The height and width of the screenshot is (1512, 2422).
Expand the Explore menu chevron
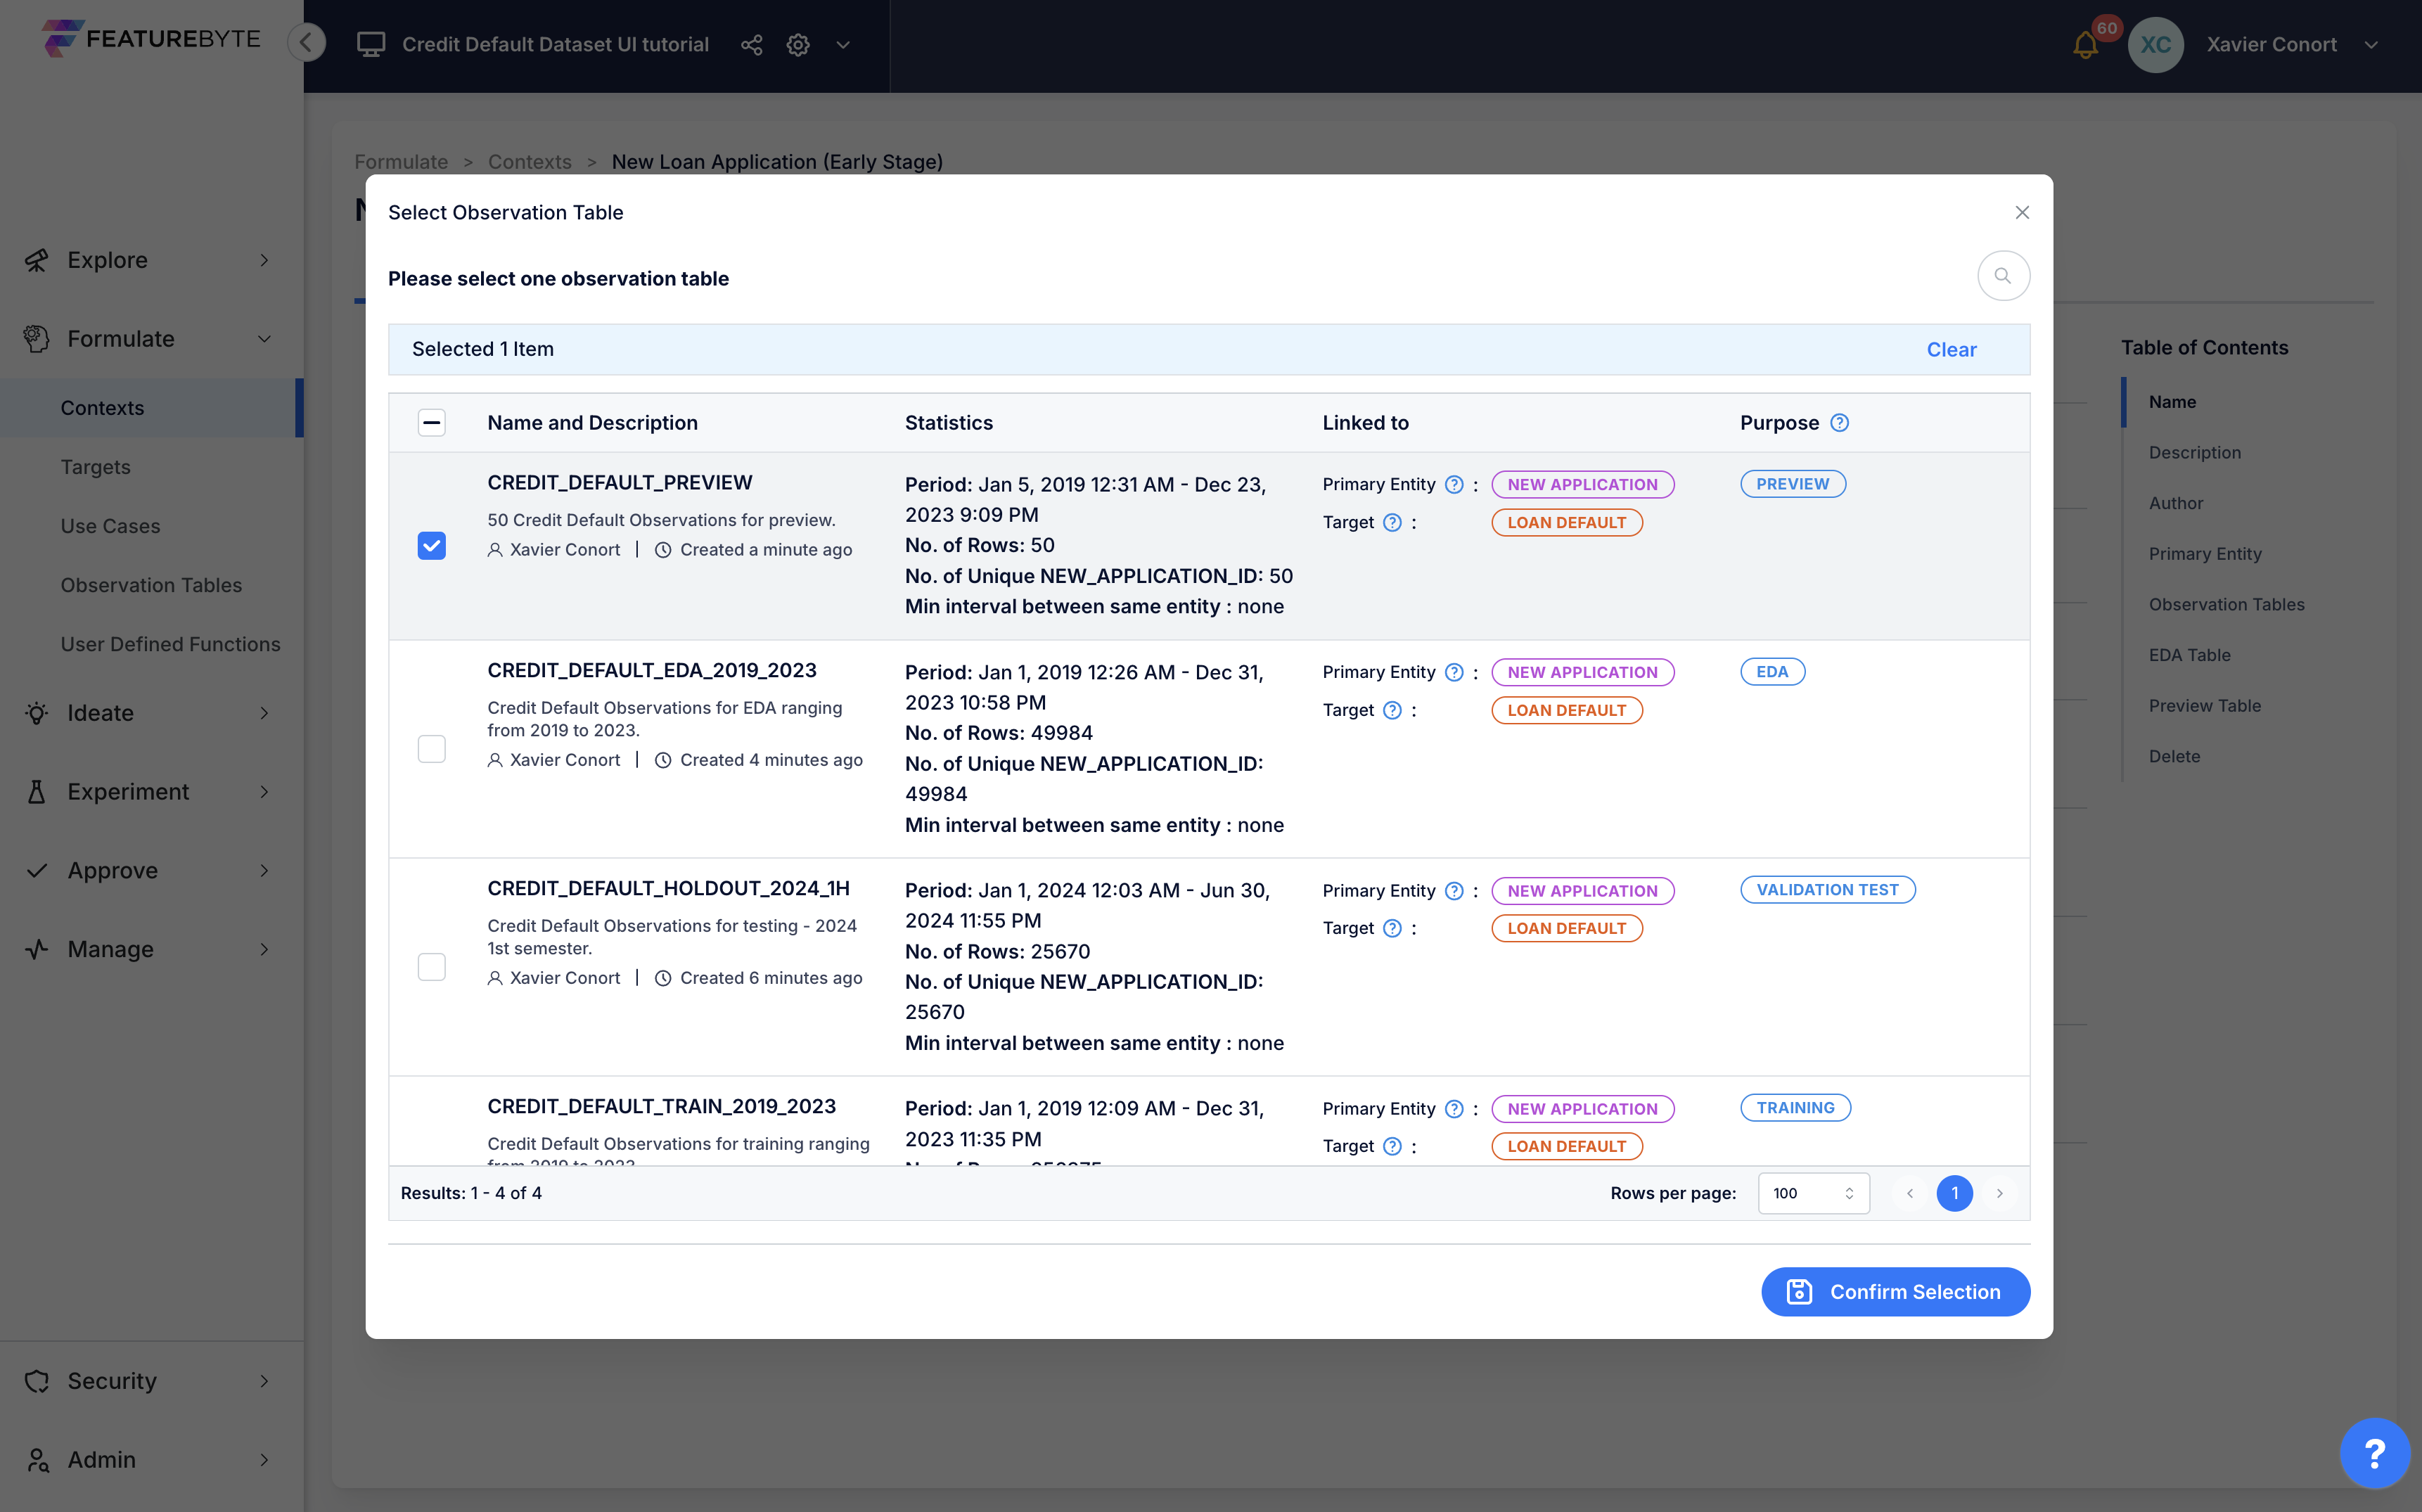(x=264, y=260)
